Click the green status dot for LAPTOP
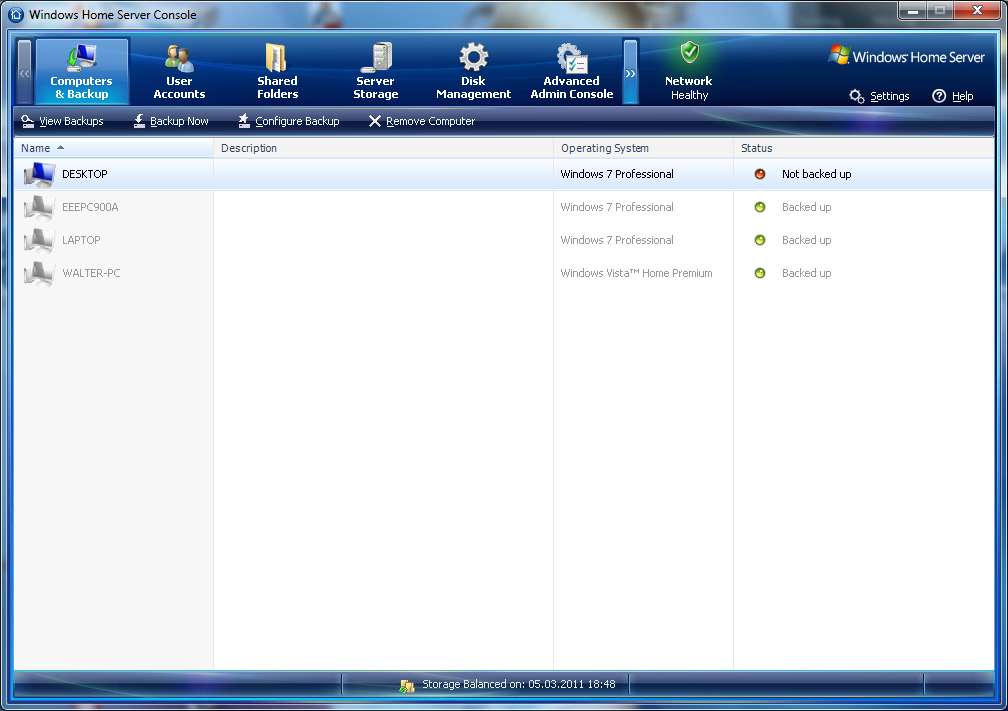Screen dimensions: 1008x711 [760, 240]
